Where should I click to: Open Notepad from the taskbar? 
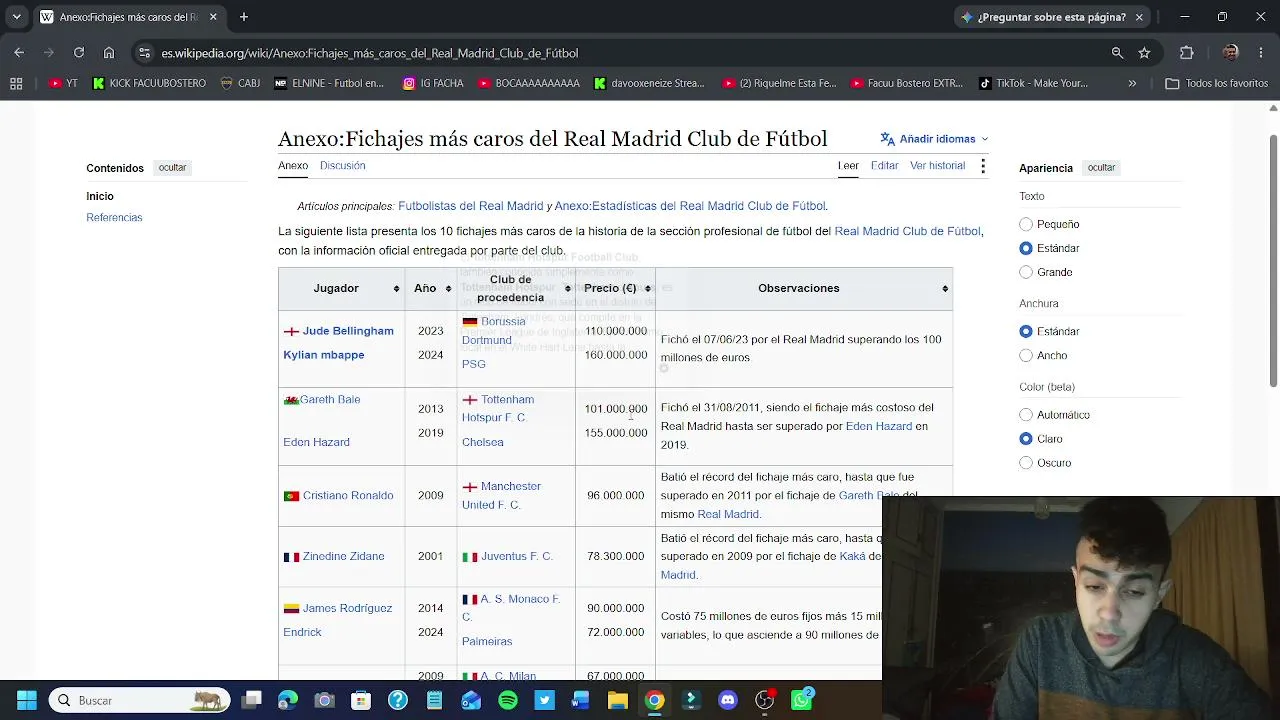[x=434, y=700]
